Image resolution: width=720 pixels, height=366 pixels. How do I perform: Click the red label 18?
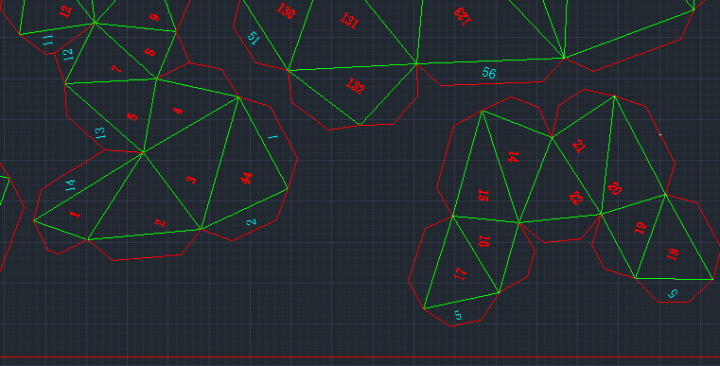point(673,254)
